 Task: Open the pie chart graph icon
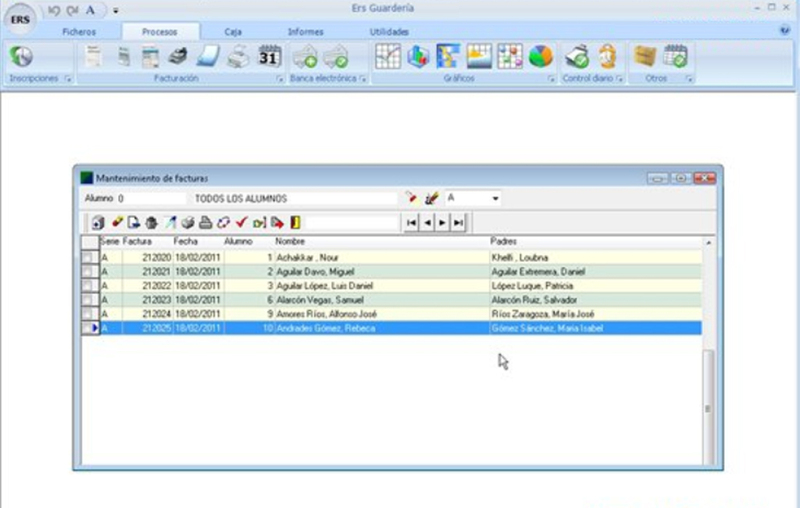[x=540, y=56]
